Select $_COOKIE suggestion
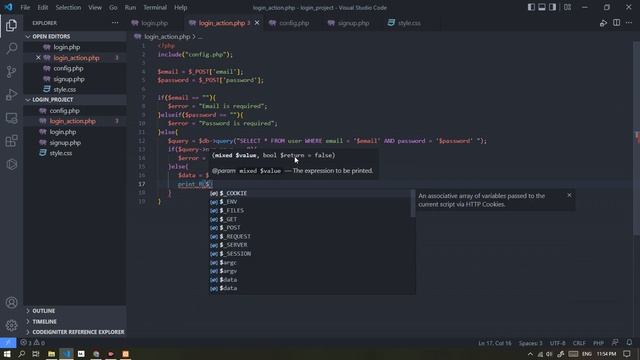The width and height of the screenshot is (640, 360). [x=312, y=193]
